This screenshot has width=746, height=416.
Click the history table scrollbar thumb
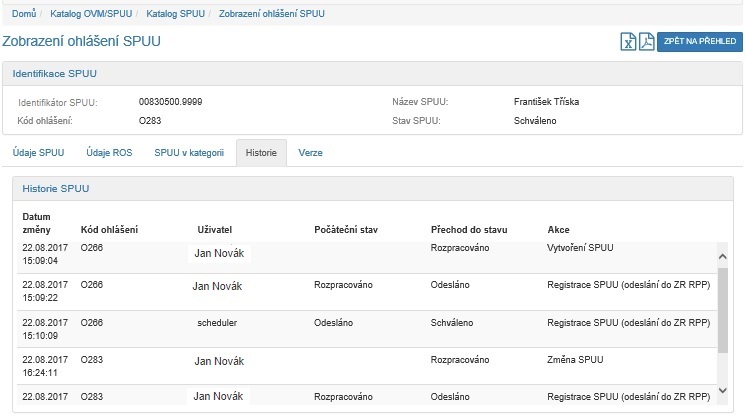click(x=723, y=310)
